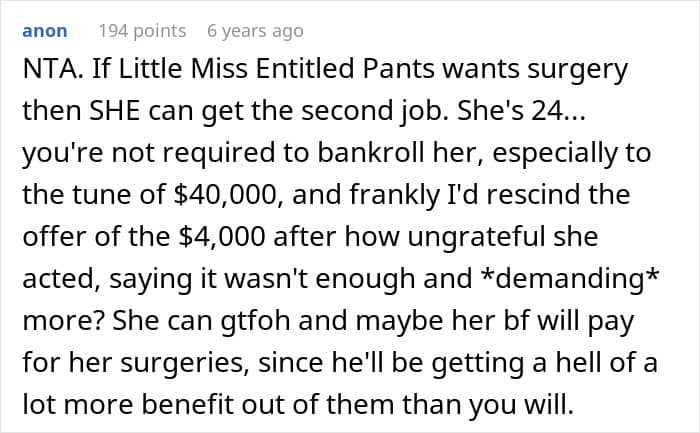This screenshot has height=433, width=700.
Task: Open the "anon" user profile link
Action: (44, 31)
